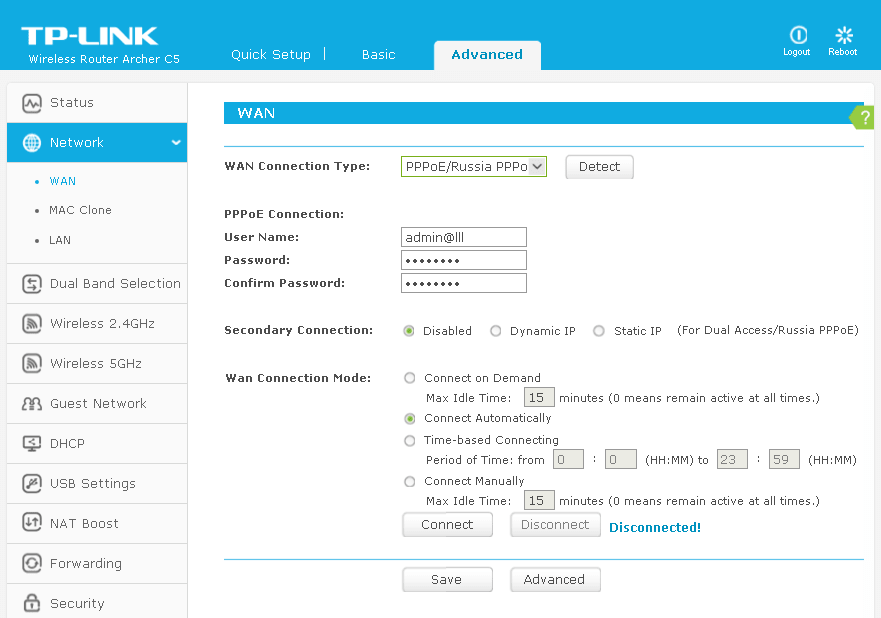Select Dynamic IP secondary connection
The width and height of the screenshot is (881, 618).
[x=496, y=331]
